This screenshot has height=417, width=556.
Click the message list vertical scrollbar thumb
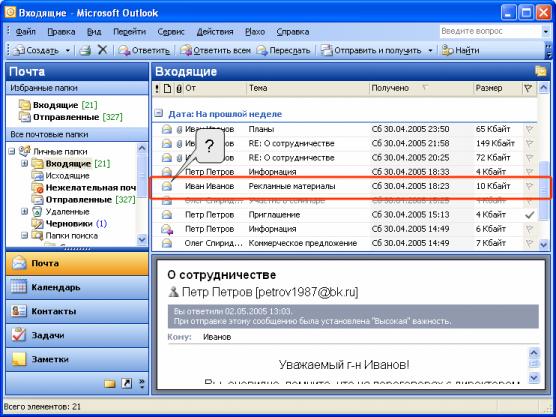point(543,191)
